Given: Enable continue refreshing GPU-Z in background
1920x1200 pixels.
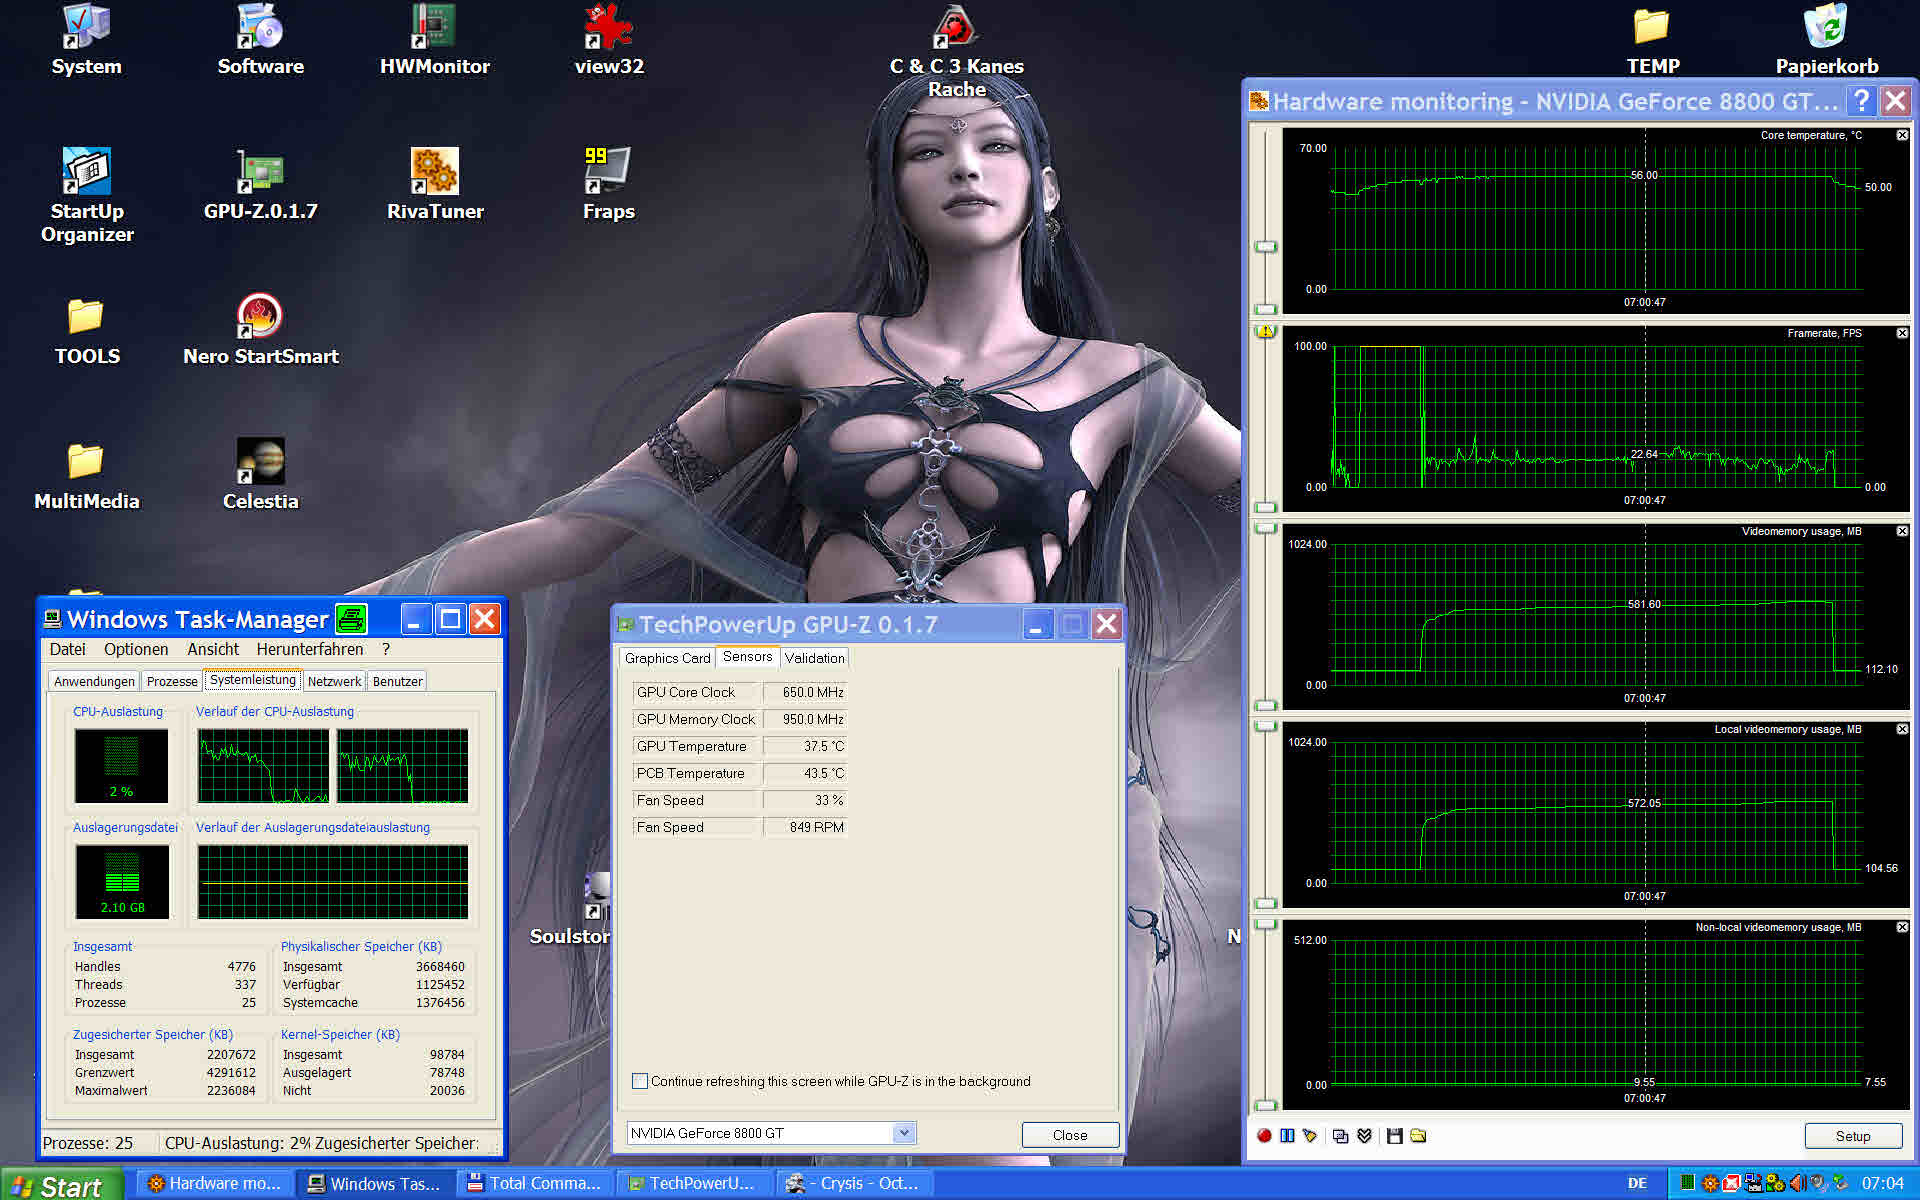Looking at the screenshot, I should [640, 1081].
